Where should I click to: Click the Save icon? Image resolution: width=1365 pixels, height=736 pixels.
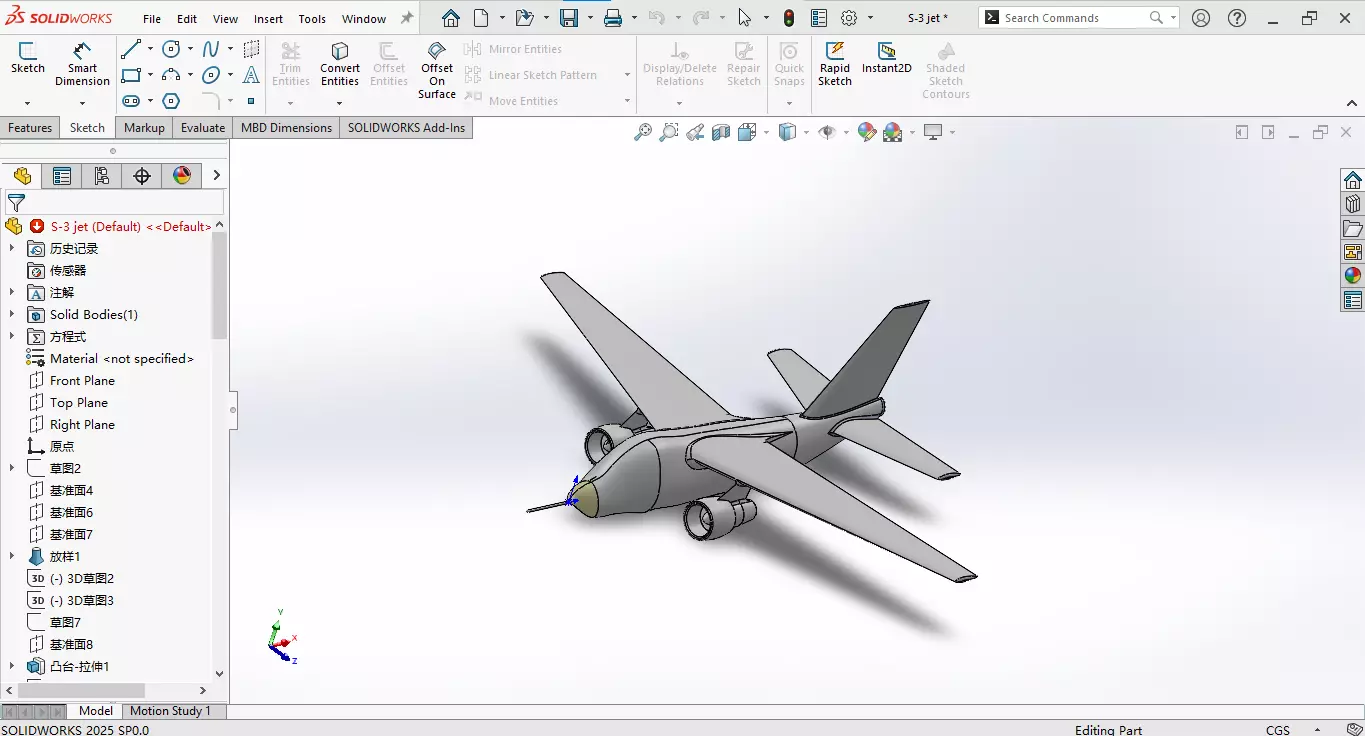[x=569, y=18]
